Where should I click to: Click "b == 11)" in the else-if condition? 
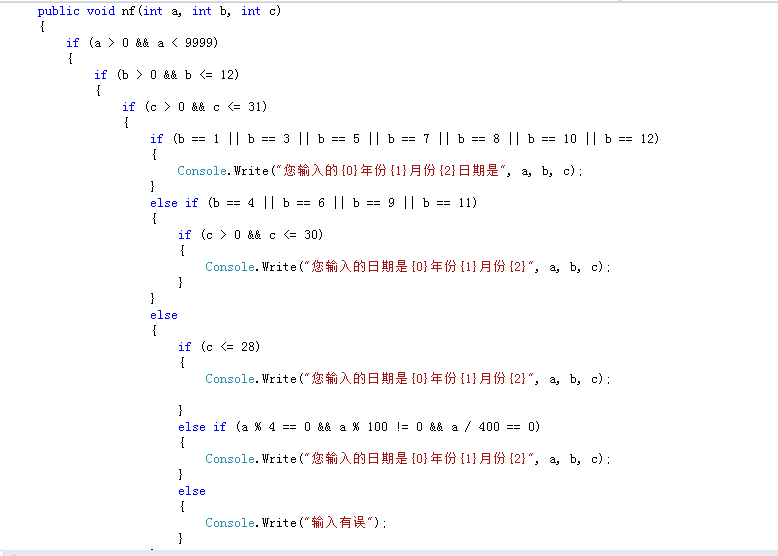pyautogui.click(x=450, y=203)
